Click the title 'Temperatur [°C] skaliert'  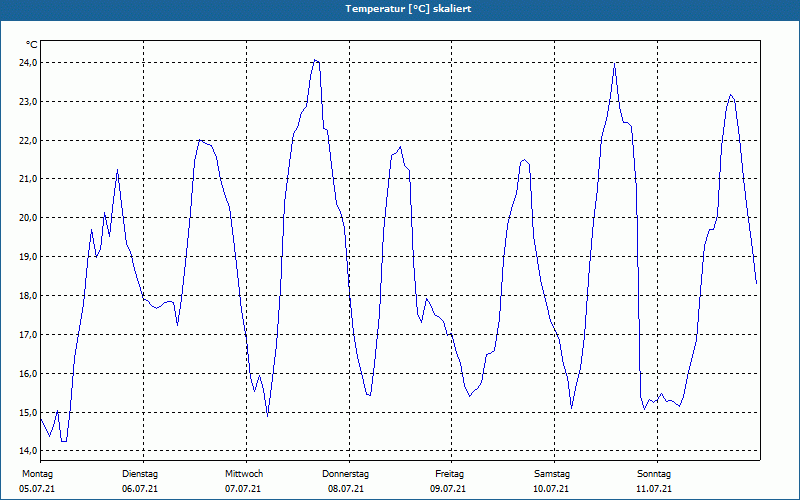pyautogui.click(x=408, y=9)
